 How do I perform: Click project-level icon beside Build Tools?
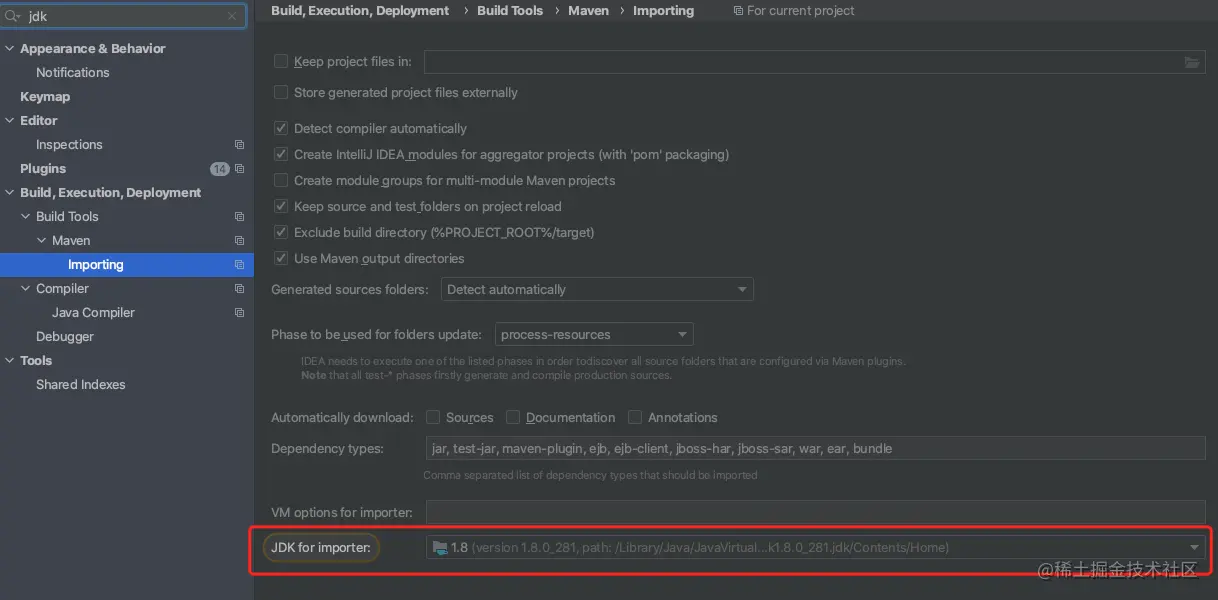(x=239, y=217)
